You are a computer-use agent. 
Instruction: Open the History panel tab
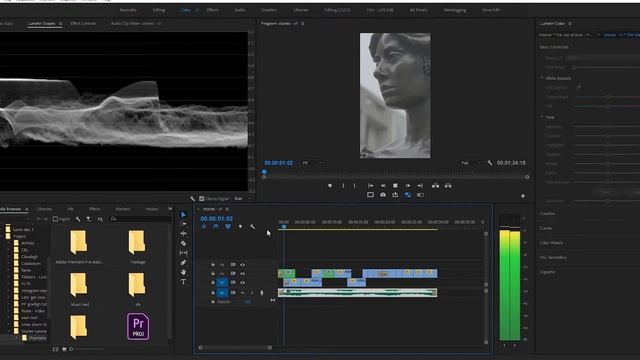tap(151, 209)
